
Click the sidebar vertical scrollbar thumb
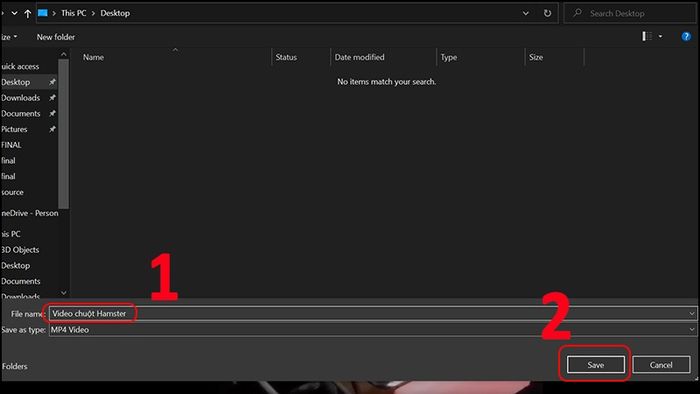tap(63, 134)
